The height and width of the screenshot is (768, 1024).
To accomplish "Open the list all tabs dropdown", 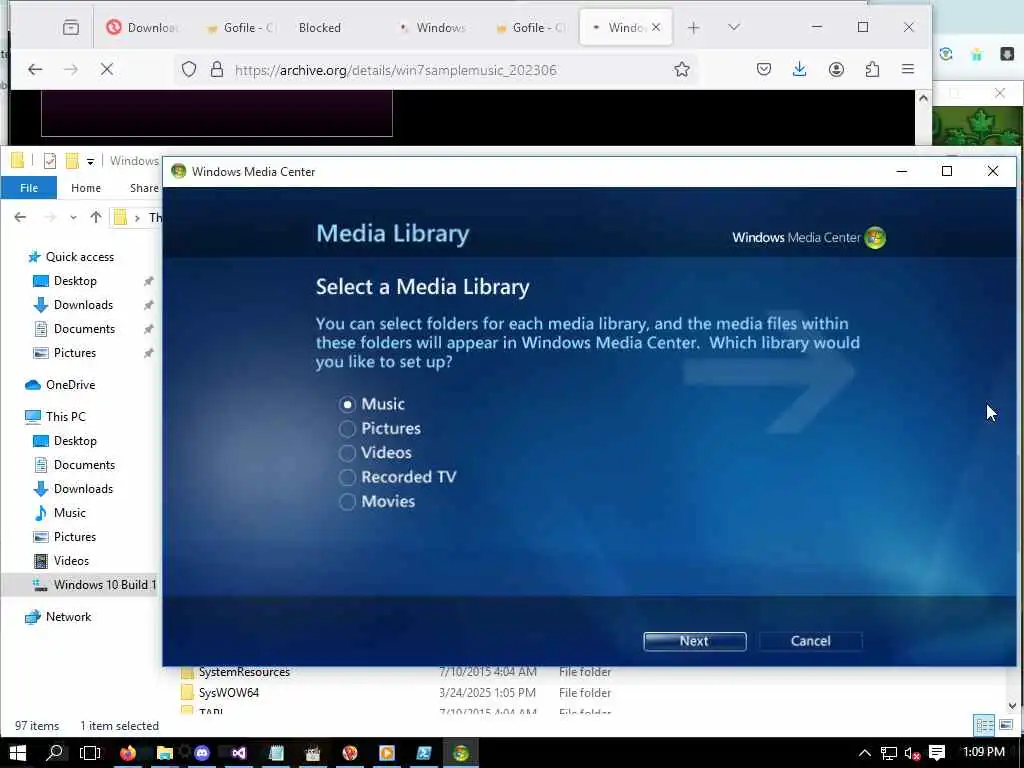I will point(734,27).
